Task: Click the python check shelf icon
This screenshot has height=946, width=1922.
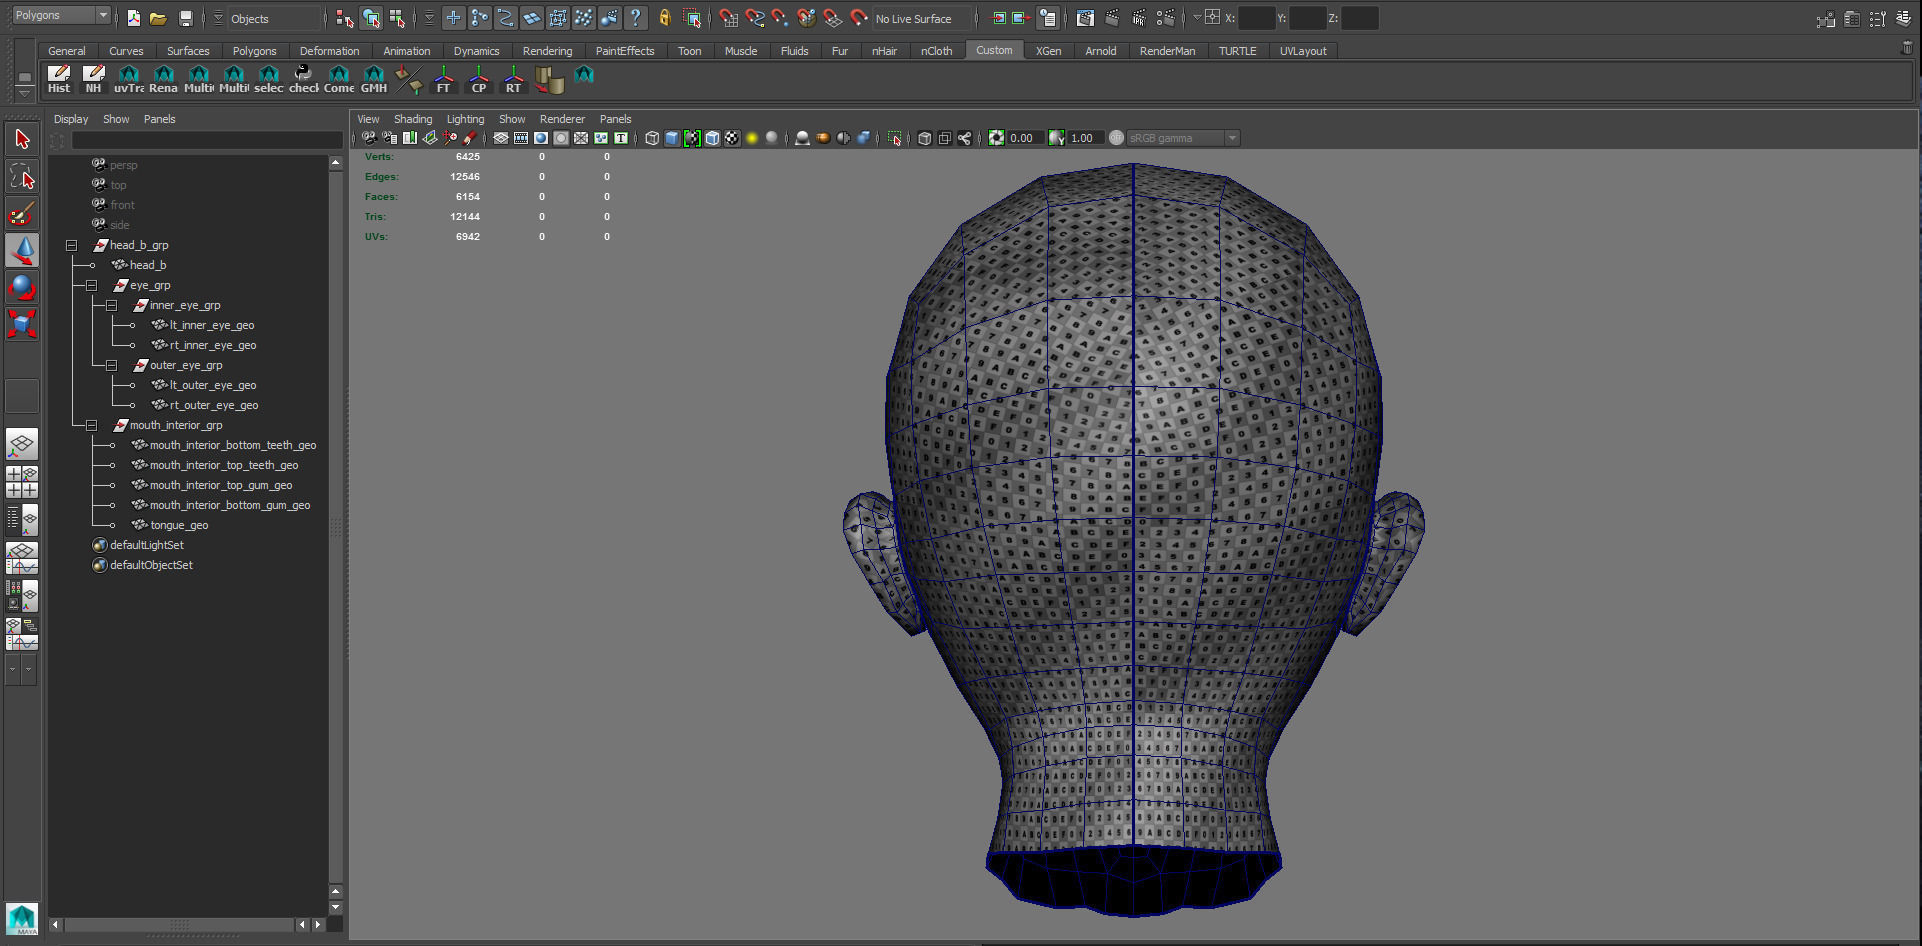Action: 303,79
